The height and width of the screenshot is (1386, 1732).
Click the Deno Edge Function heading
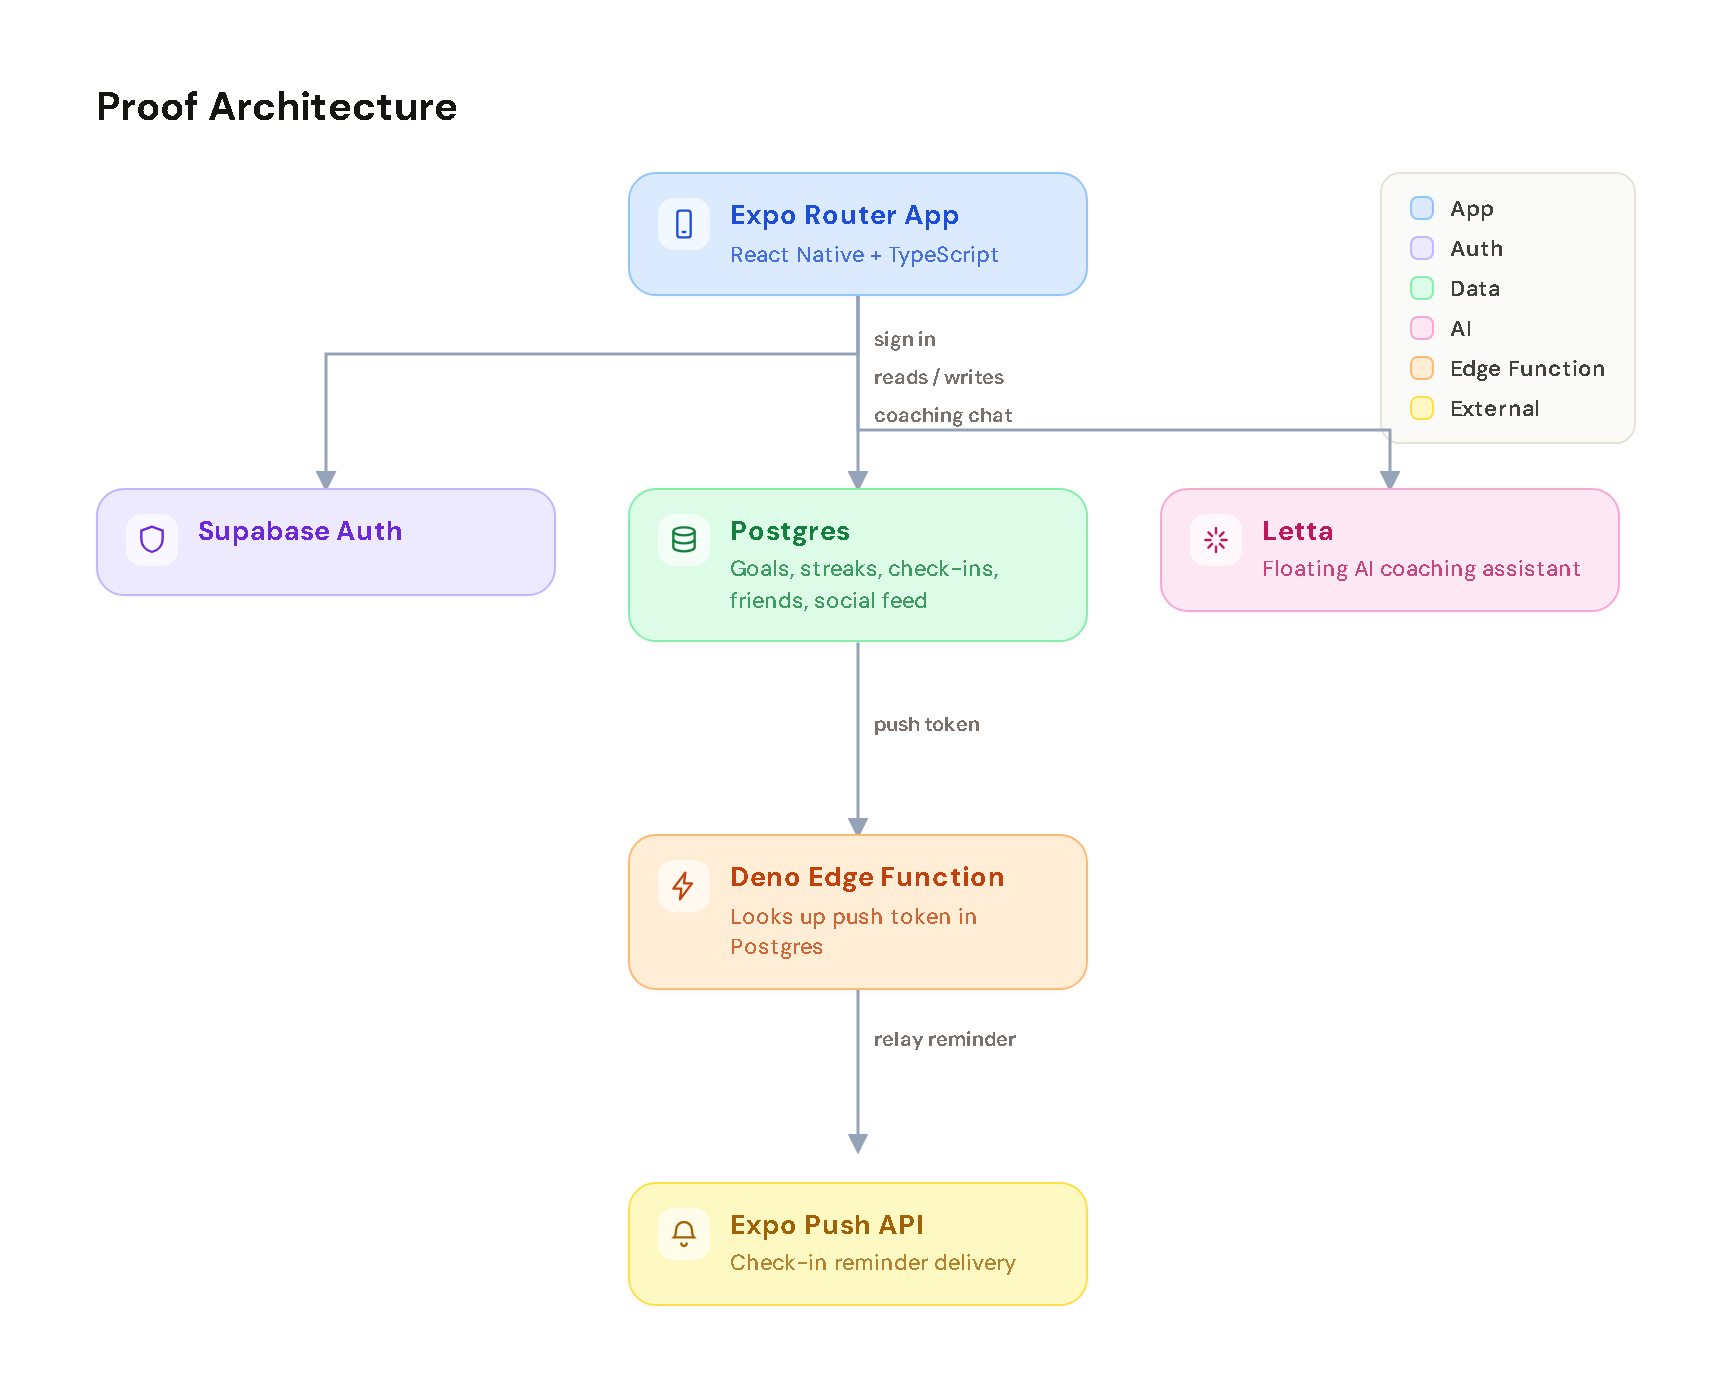(867, 877)
